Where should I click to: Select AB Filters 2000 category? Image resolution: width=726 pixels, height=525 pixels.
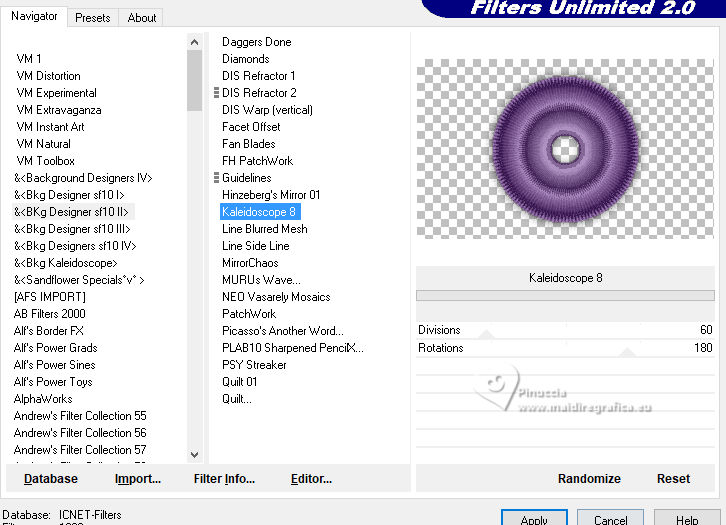click(x=50, y=314)
